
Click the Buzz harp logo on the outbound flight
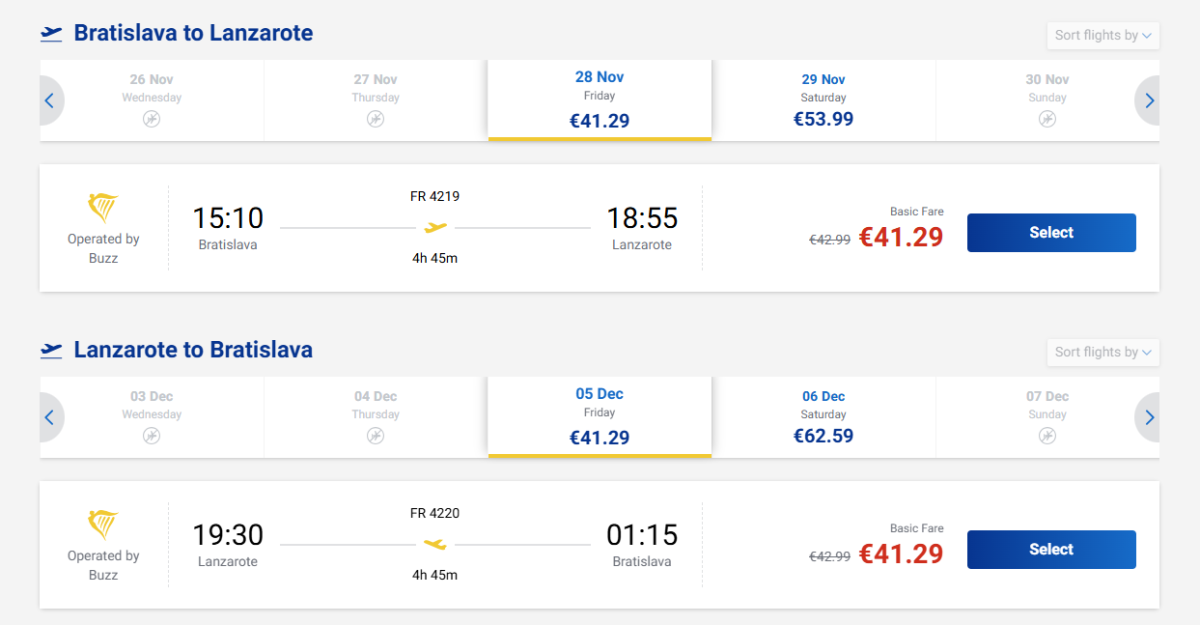tap(103, 208)
